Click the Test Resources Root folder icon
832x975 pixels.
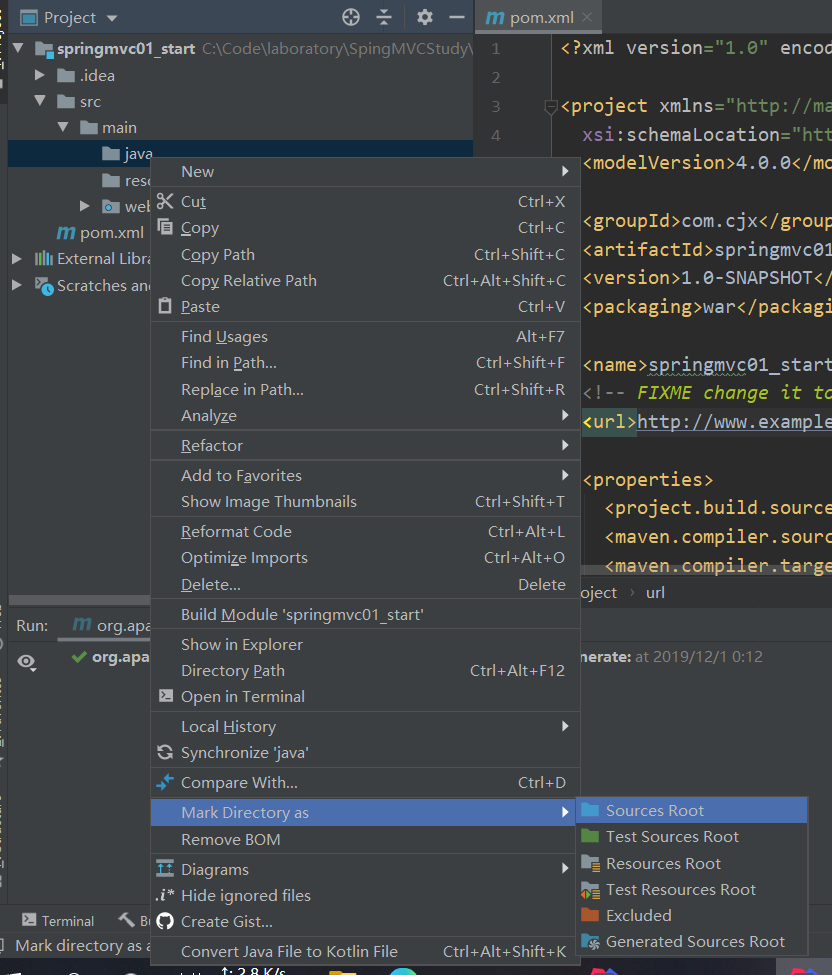pos(591,890)
